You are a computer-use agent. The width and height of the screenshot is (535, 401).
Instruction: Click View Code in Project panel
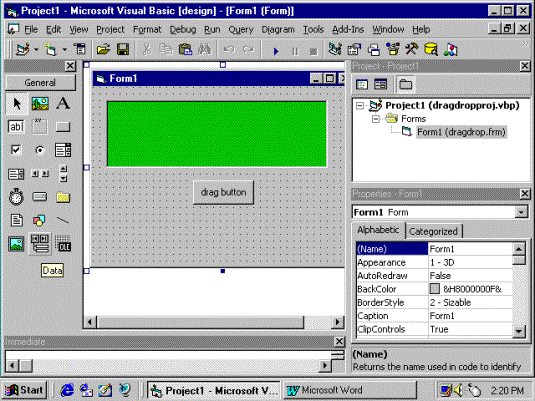pyautogui.click(x=362, y=84)
